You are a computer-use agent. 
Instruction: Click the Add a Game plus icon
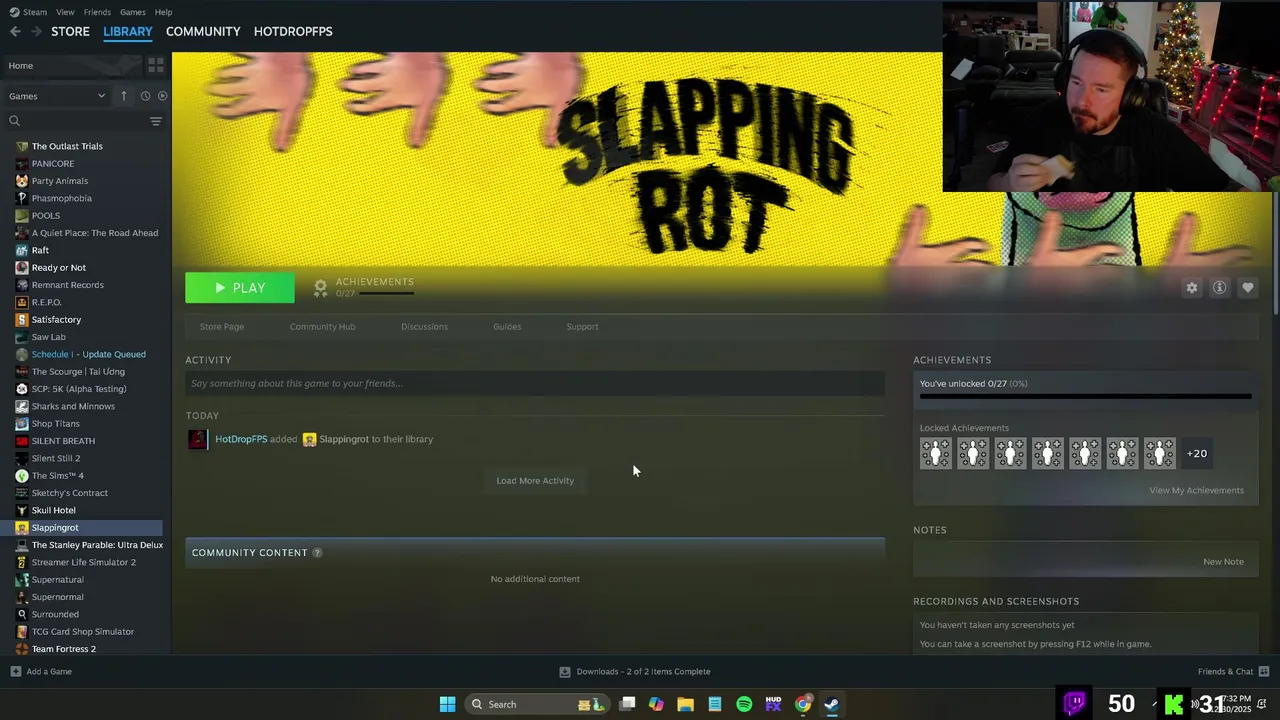point(15,672)
